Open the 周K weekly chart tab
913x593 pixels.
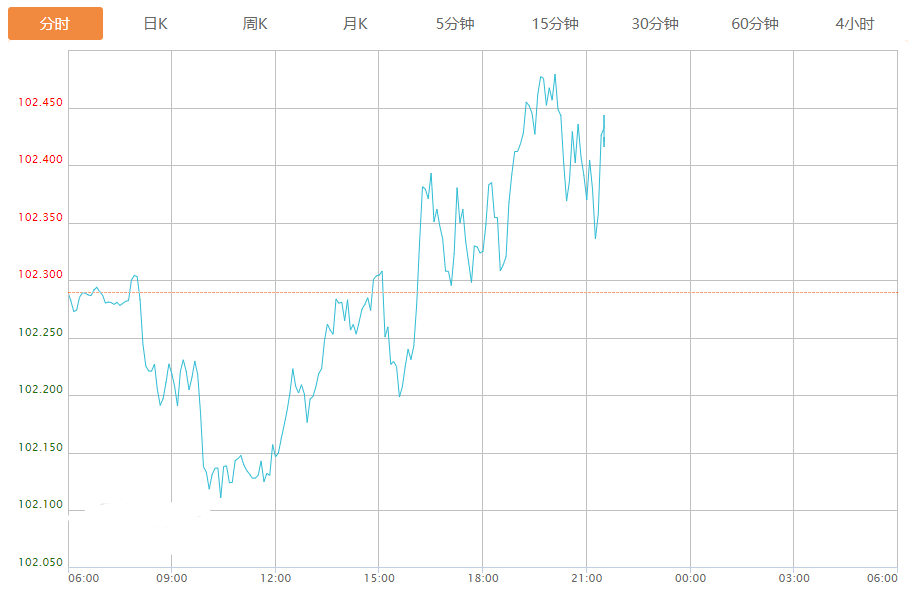(255, 24)
